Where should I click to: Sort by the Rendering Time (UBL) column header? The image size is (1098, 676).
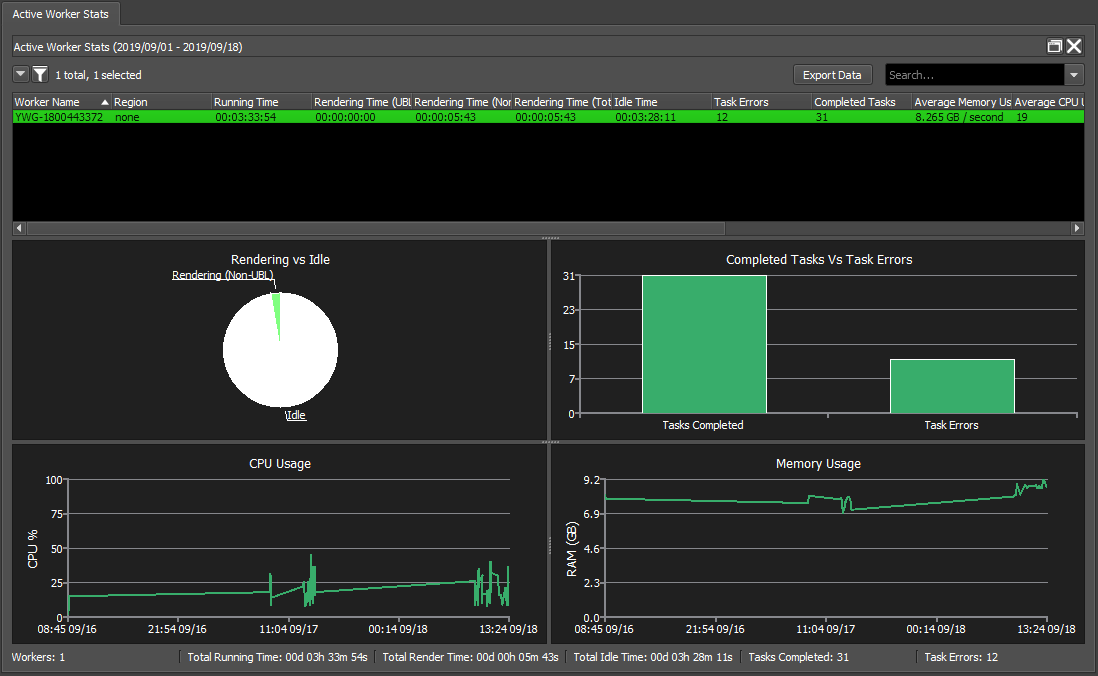click(362, 102)
